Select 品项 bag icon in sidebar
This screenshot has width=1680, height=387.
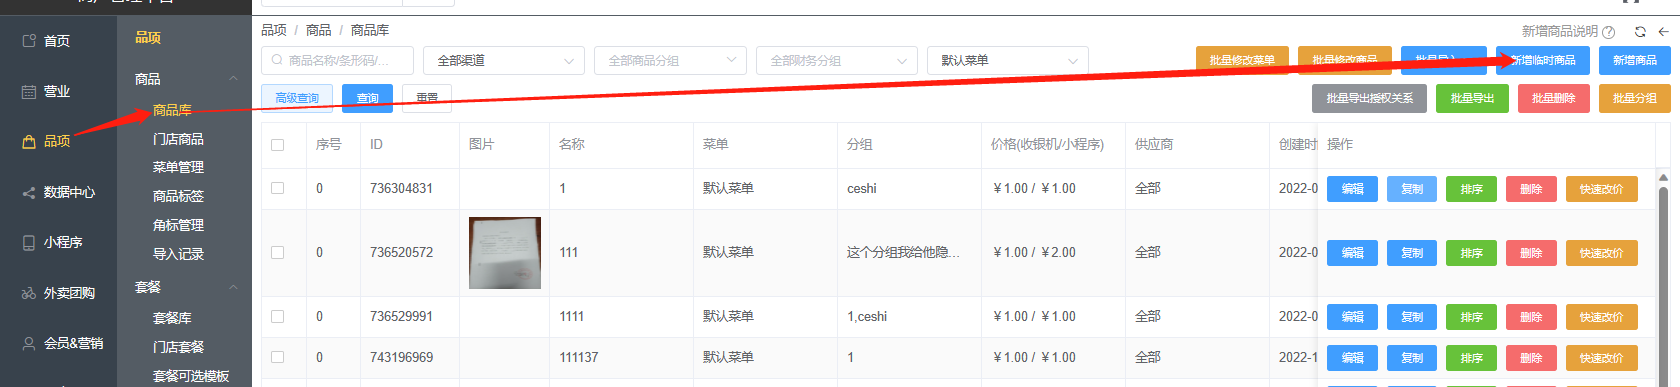pos(29,141)
